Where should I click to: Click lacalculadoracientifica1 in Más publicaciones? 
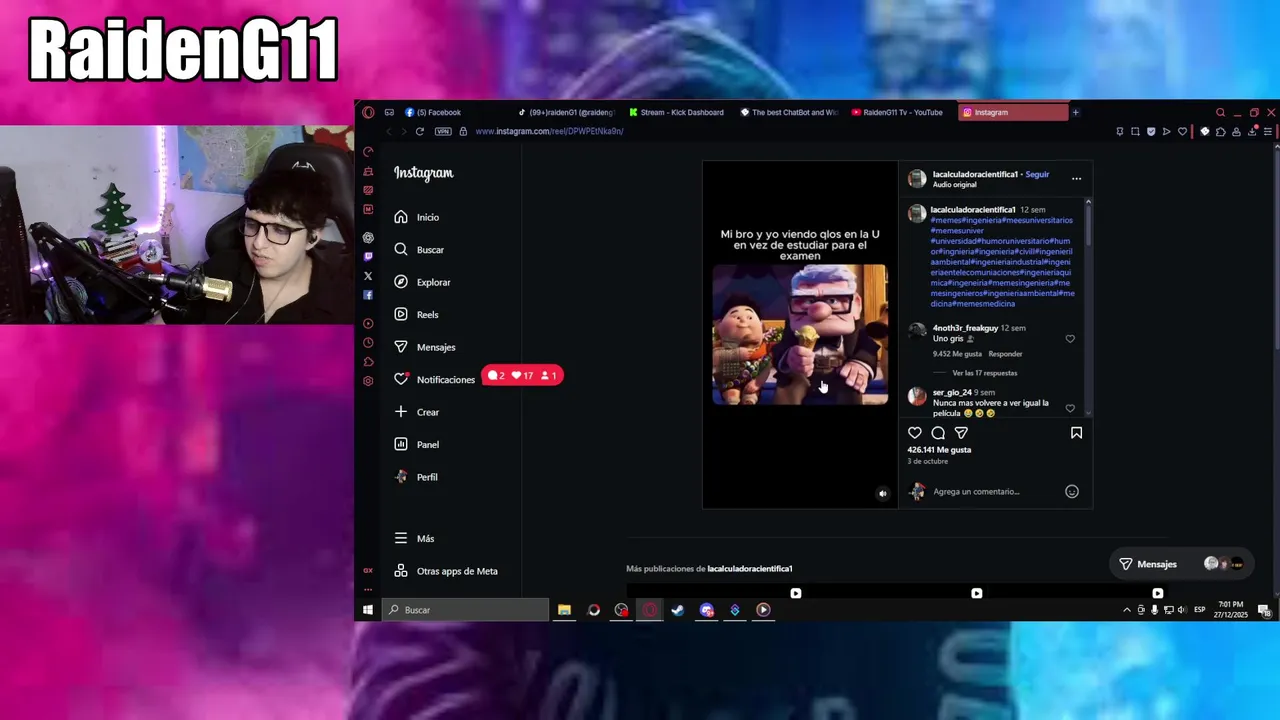750,569
